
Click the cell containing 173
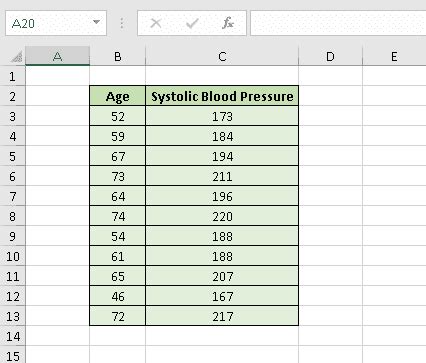point(222,116)
